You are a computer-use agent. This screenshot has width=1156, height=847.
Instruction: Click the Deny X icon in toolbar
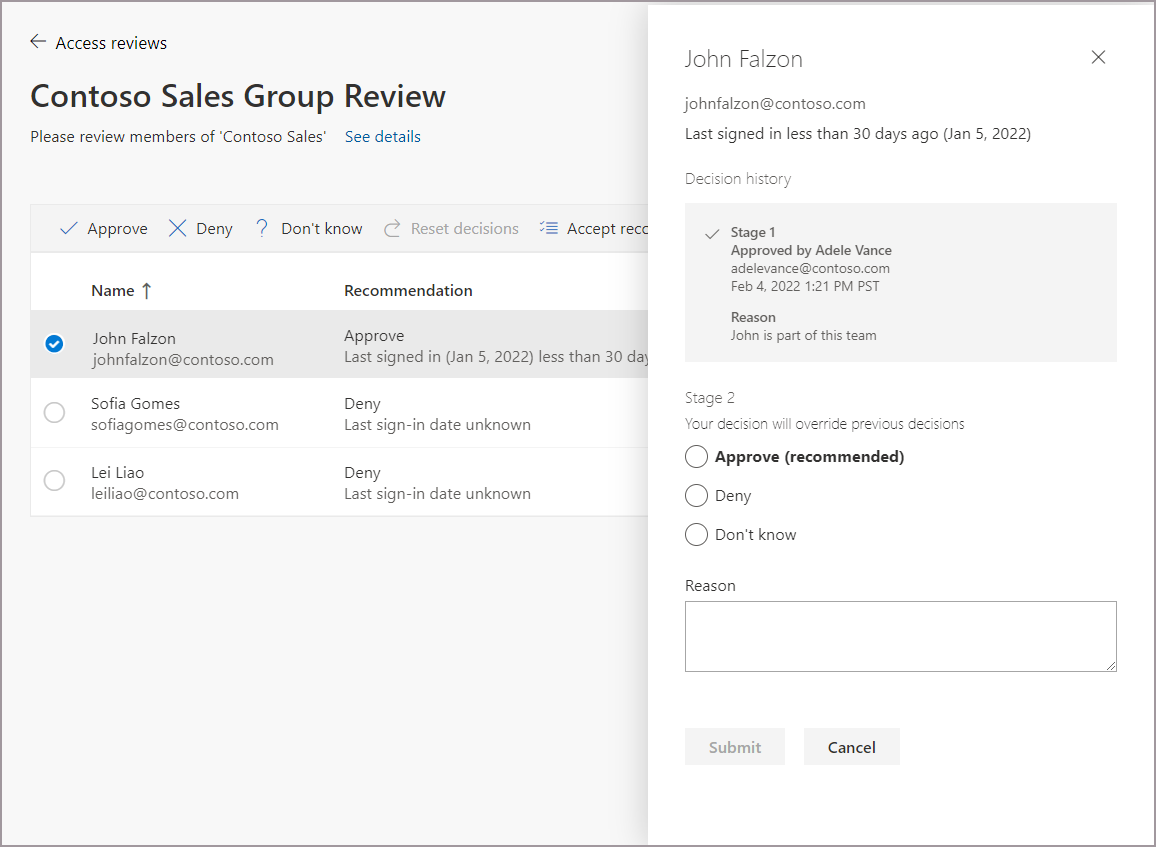pyautogui.click(x=178, y=229)
